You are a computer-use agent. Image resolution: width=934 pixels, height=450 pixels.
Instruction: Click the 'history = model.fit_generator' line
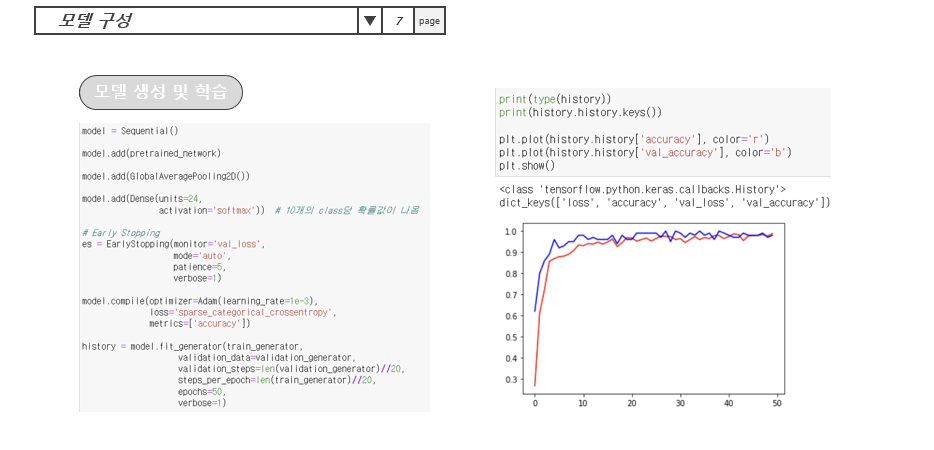193,346
